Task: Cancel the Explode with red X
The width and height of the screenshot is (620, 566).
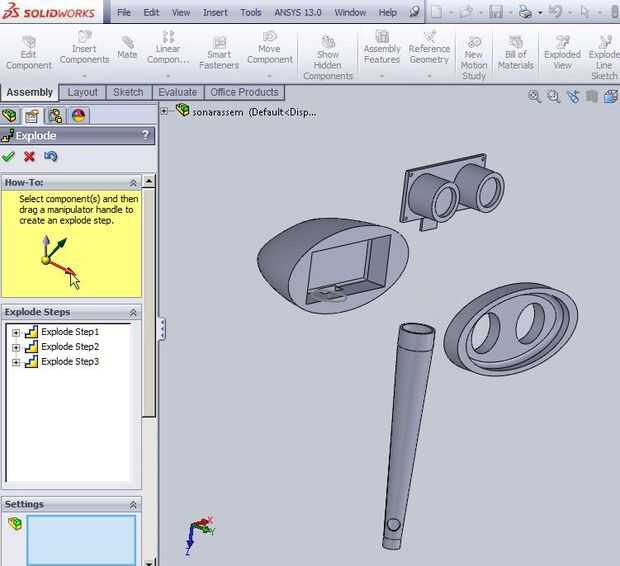Action: coord(29,157)
